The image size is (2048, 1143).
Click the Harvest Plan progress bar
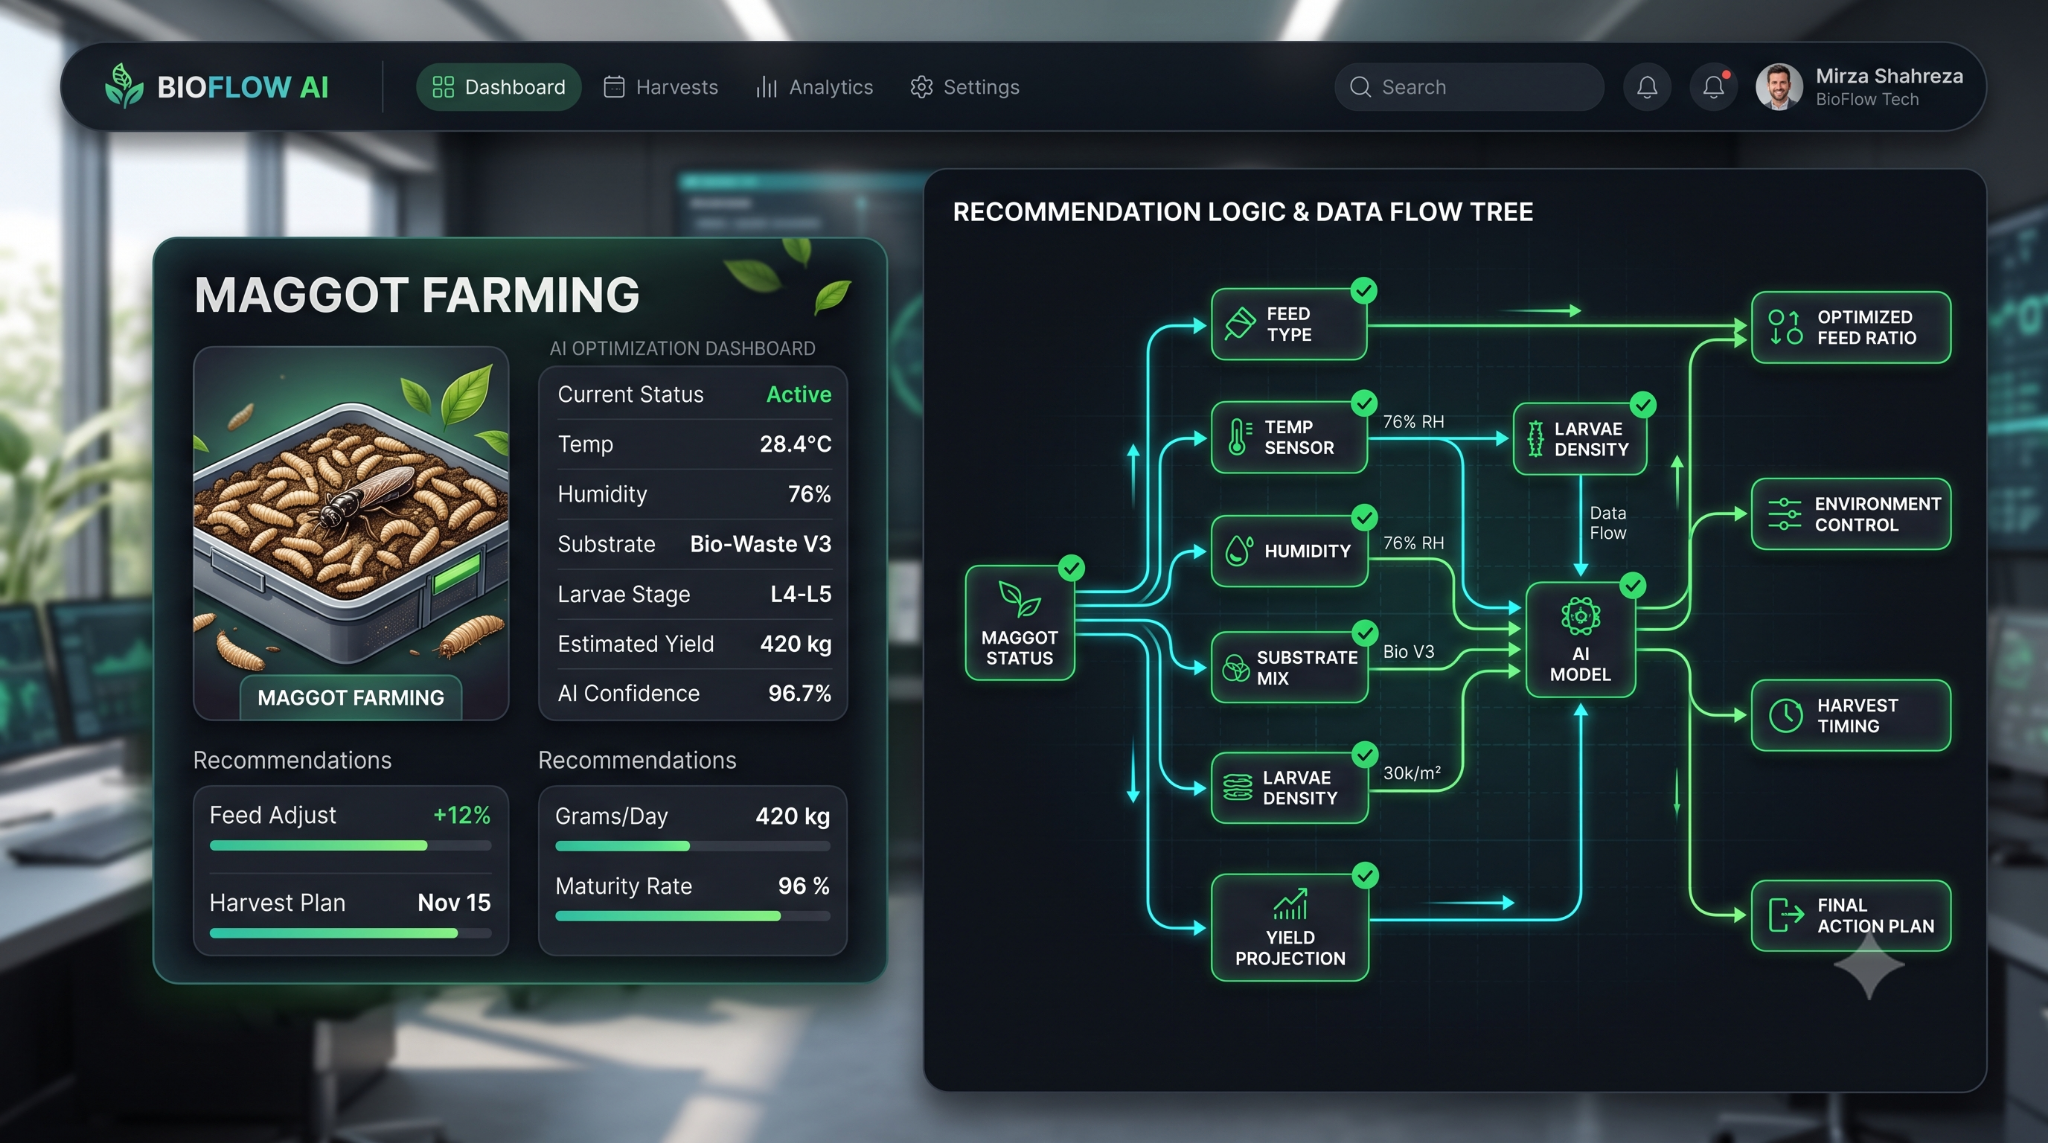351,933
